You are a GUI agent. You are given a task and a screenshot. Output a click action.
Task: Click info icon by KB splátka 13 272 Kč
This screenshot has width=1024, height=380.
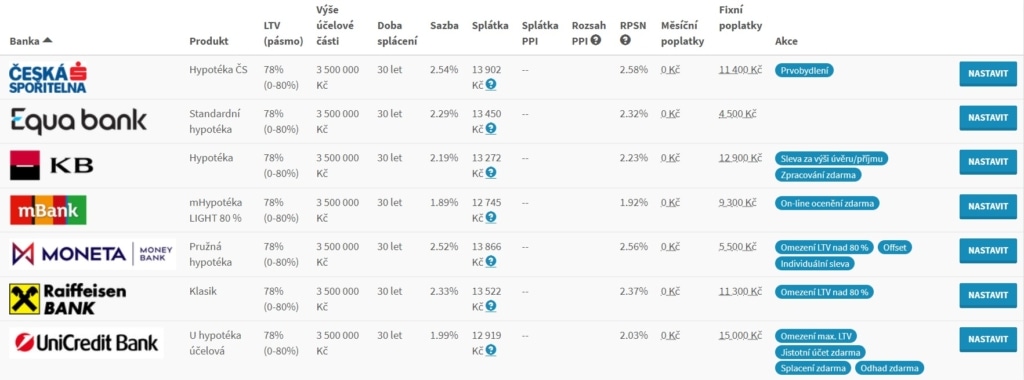tap(490, 173)
